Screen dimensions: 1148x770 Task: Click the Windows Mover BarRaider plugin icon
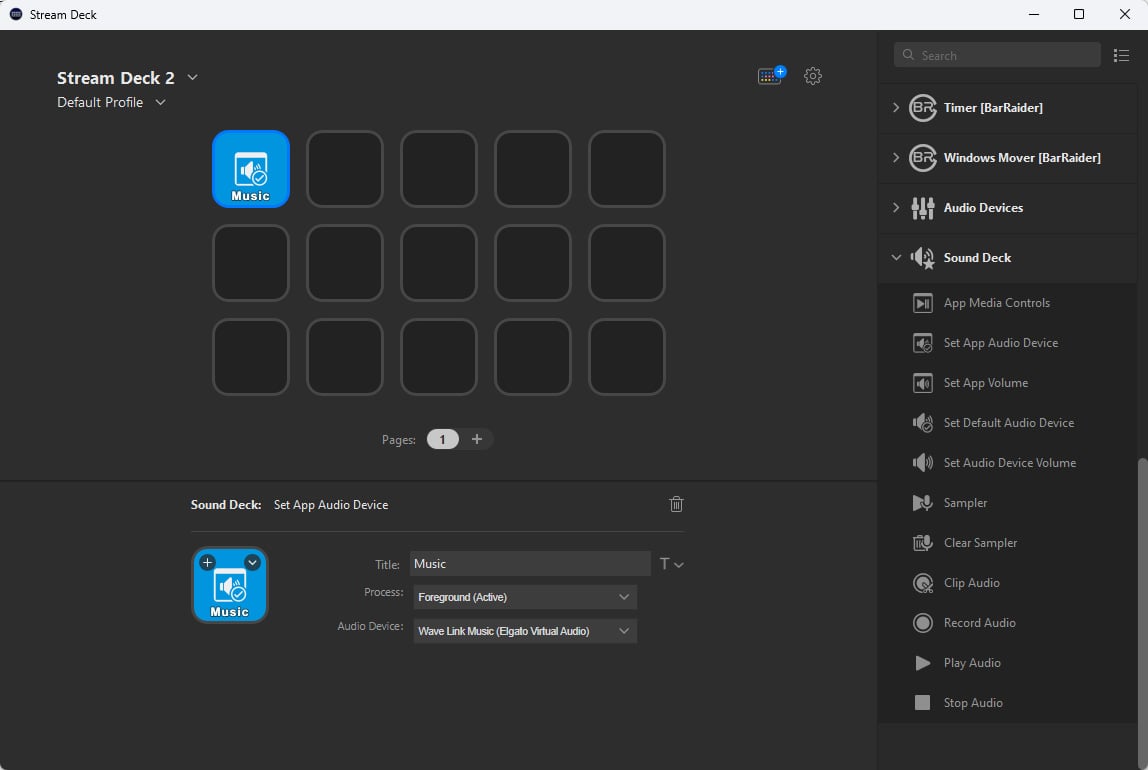[x=922, y=157]
